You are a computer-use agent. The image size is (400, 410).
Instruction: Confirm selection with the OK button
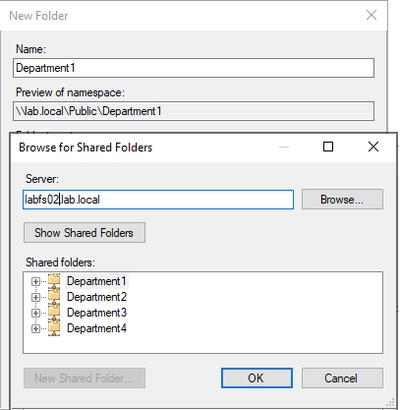(x=257, y=378)
